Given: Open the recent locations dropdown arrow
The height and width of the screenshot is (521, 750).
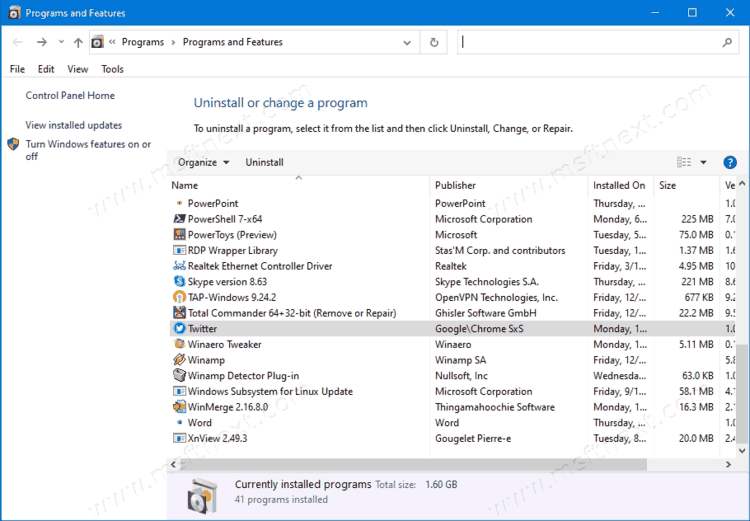Looking at the screenshot, I should (61, 42).
